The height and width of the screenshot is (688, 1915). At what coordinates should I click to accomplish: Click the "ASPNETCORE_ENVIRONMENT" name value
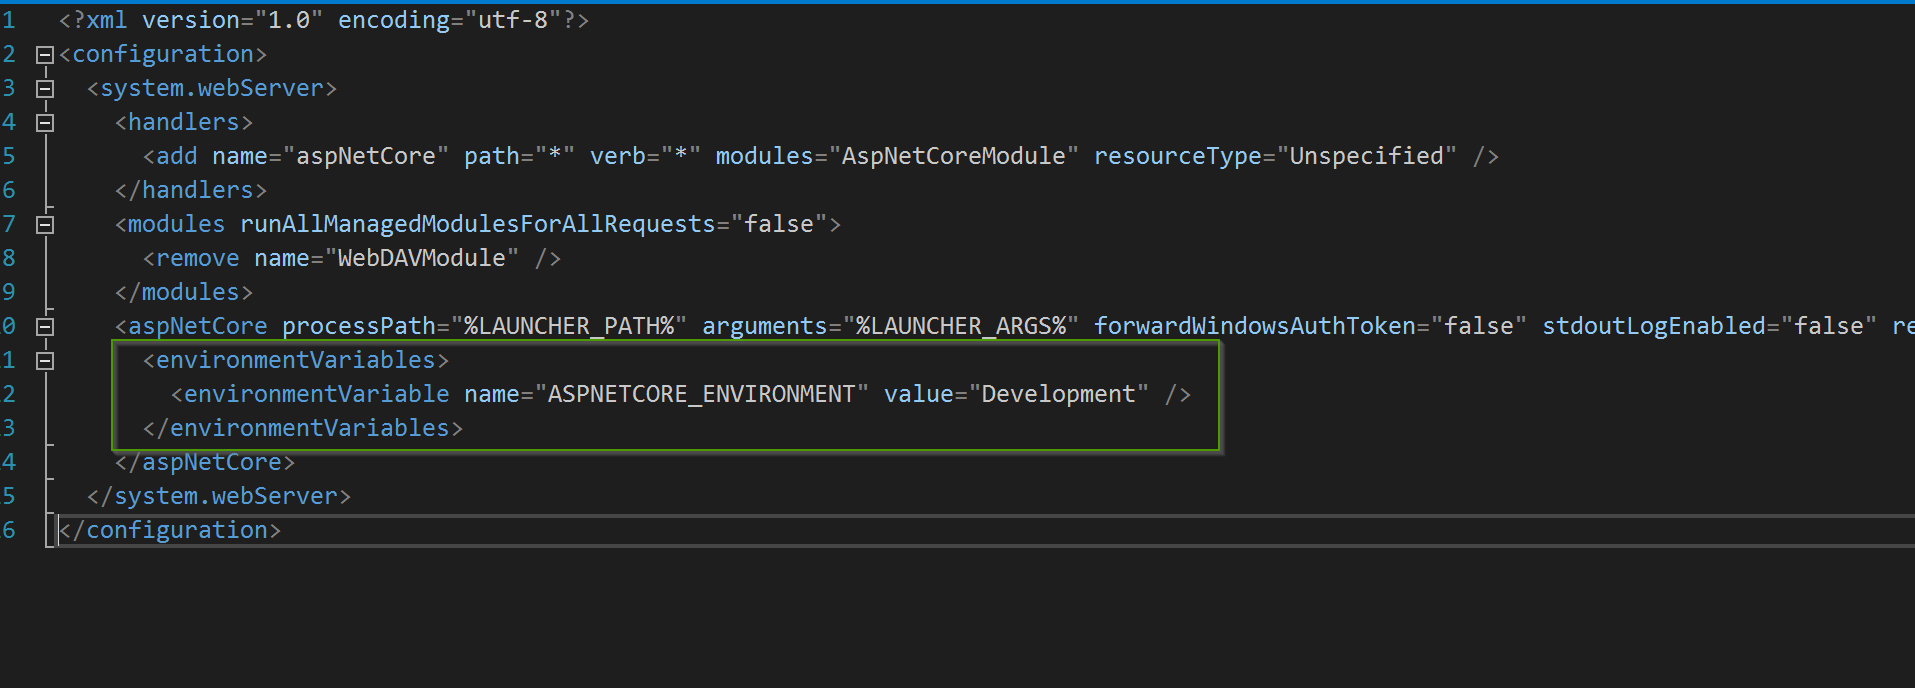702,394
